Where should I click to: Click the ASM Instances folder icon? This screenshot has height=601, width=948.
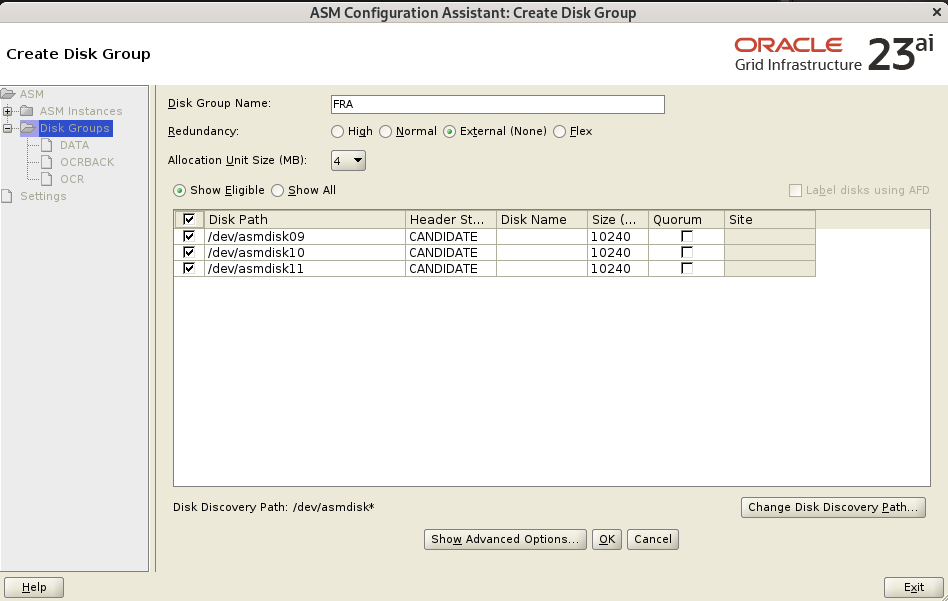(x=27, y=111)
